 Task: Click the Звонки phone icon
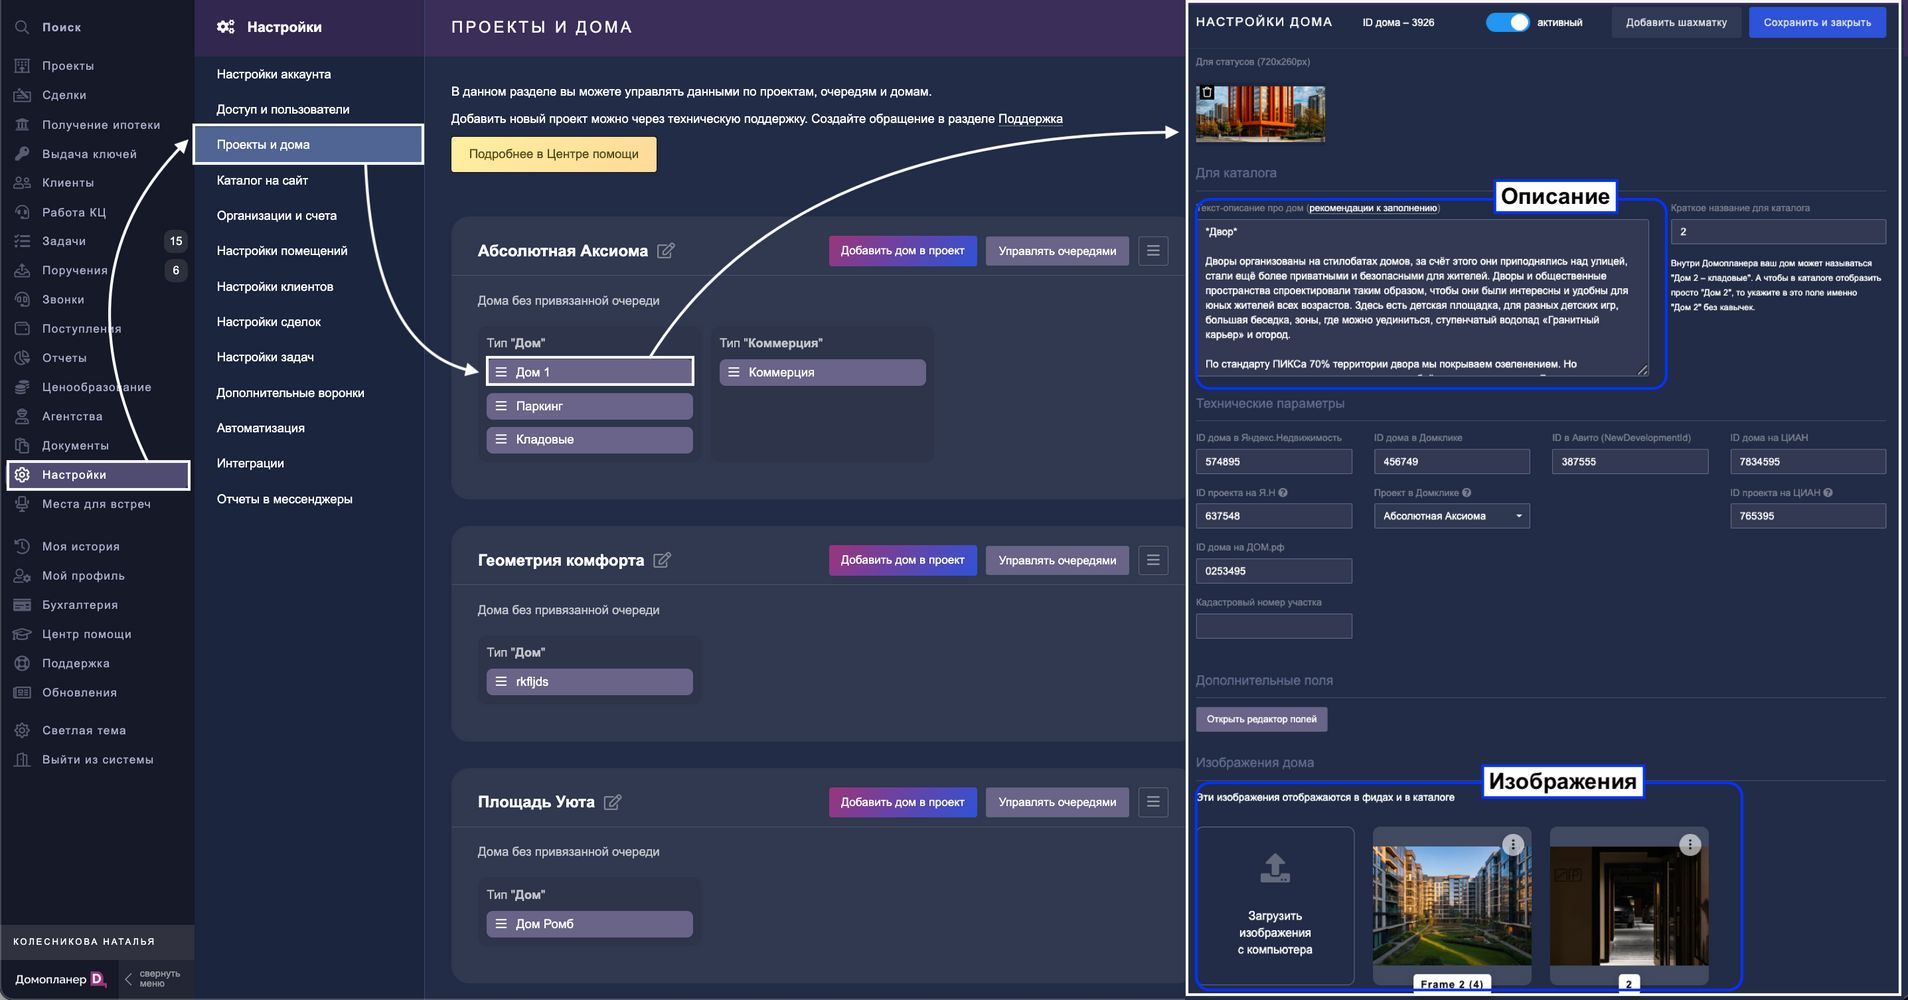(22, 299)
